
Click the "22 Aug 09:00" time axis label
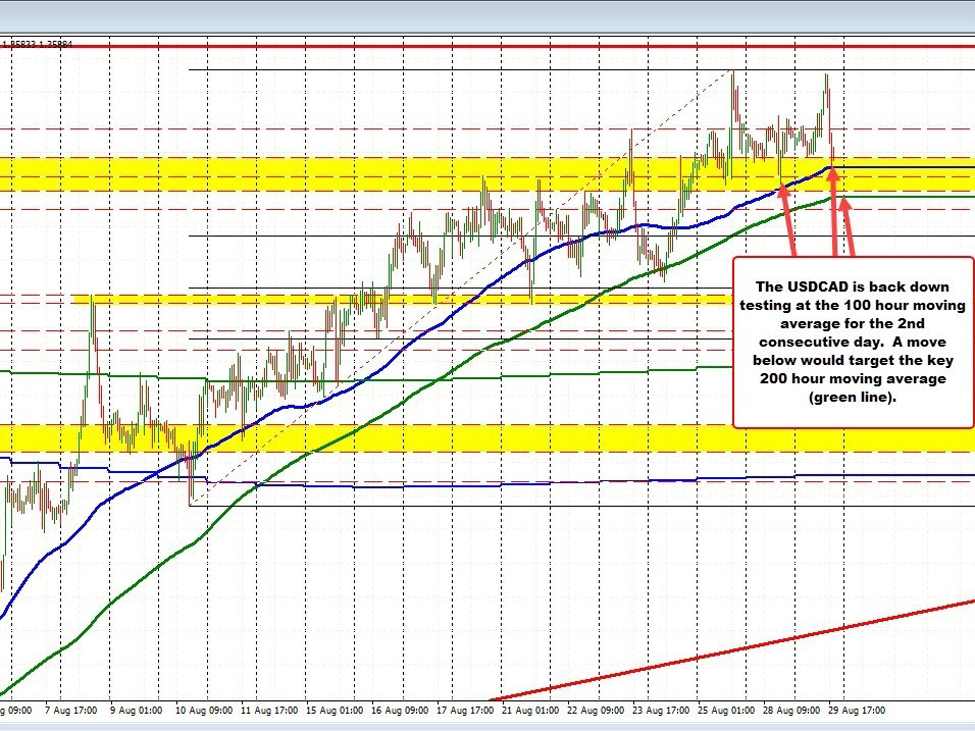[x=595, y=710]
